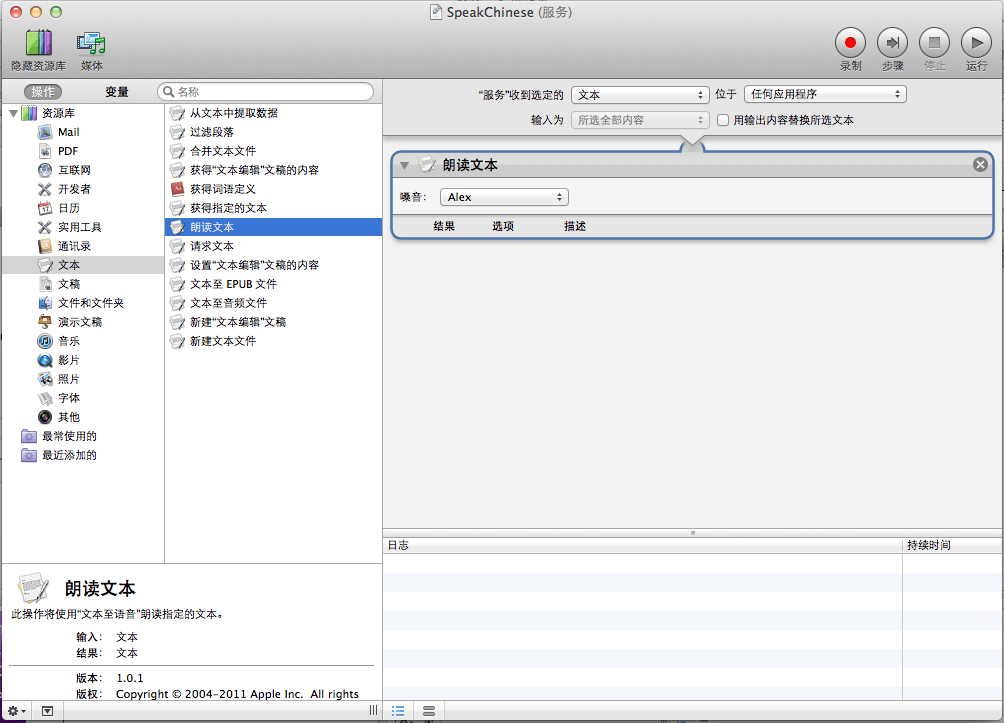This screenshot has width=1004, height=723.
Task: Select the 字体 category icon
Action: [x=45, y=398]
